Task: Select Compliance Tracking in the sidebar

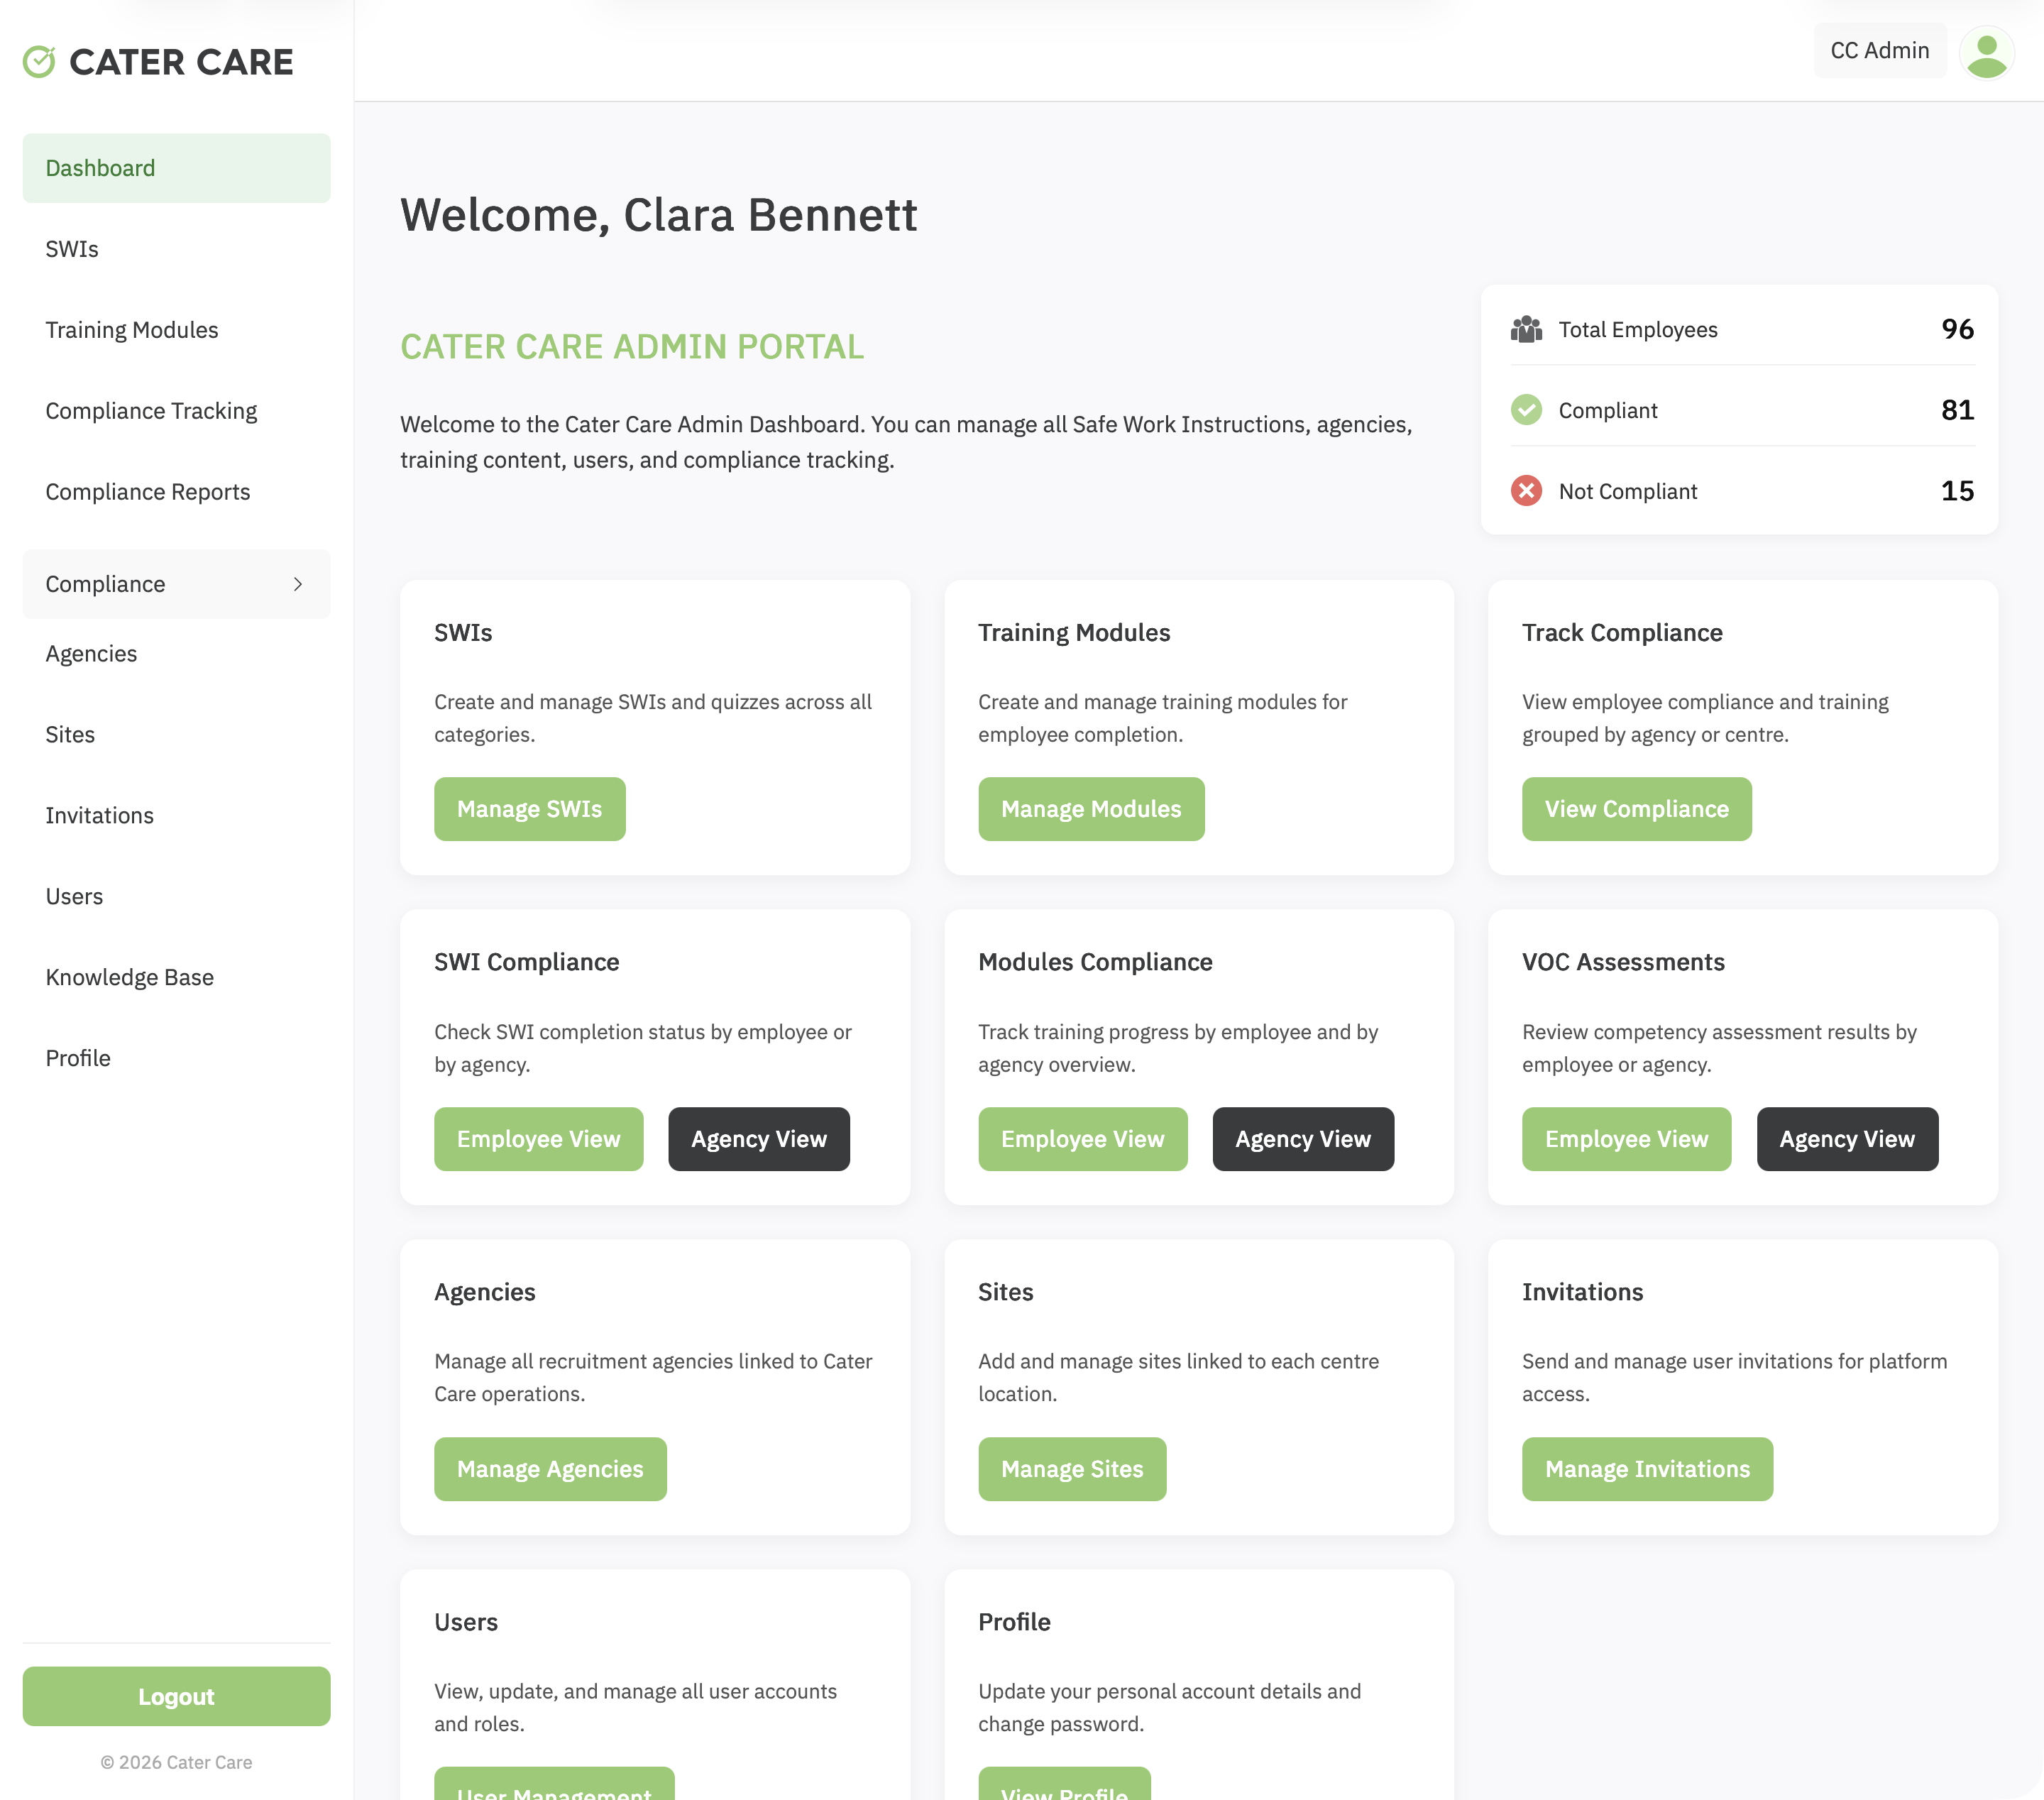Action: click(176, 411)
